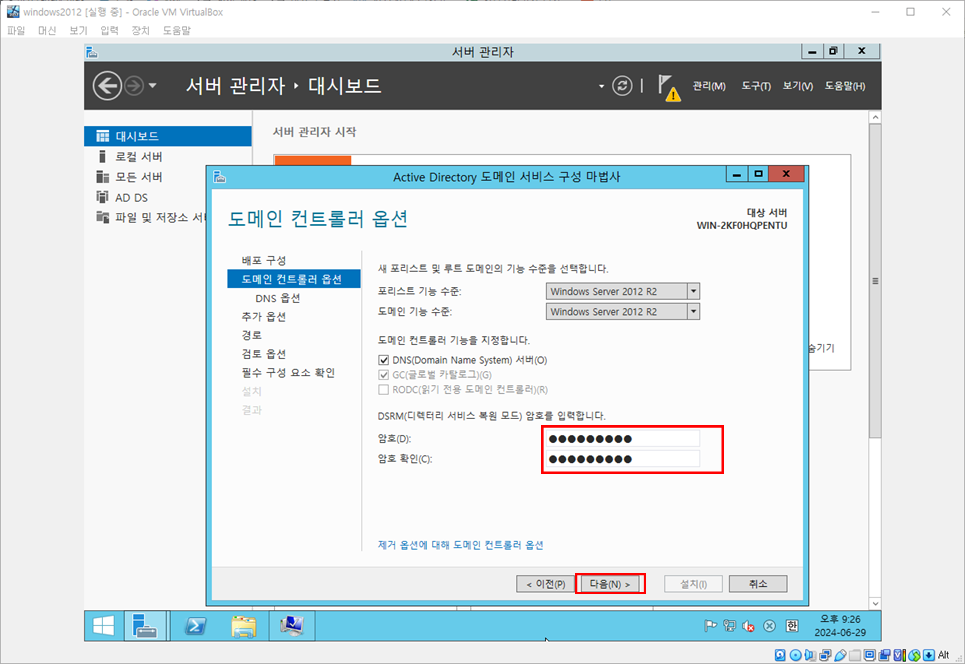965x664 pixels.
Task: Click the circled X tray icon
Action: pyautogui.click(x=769, y=626)
